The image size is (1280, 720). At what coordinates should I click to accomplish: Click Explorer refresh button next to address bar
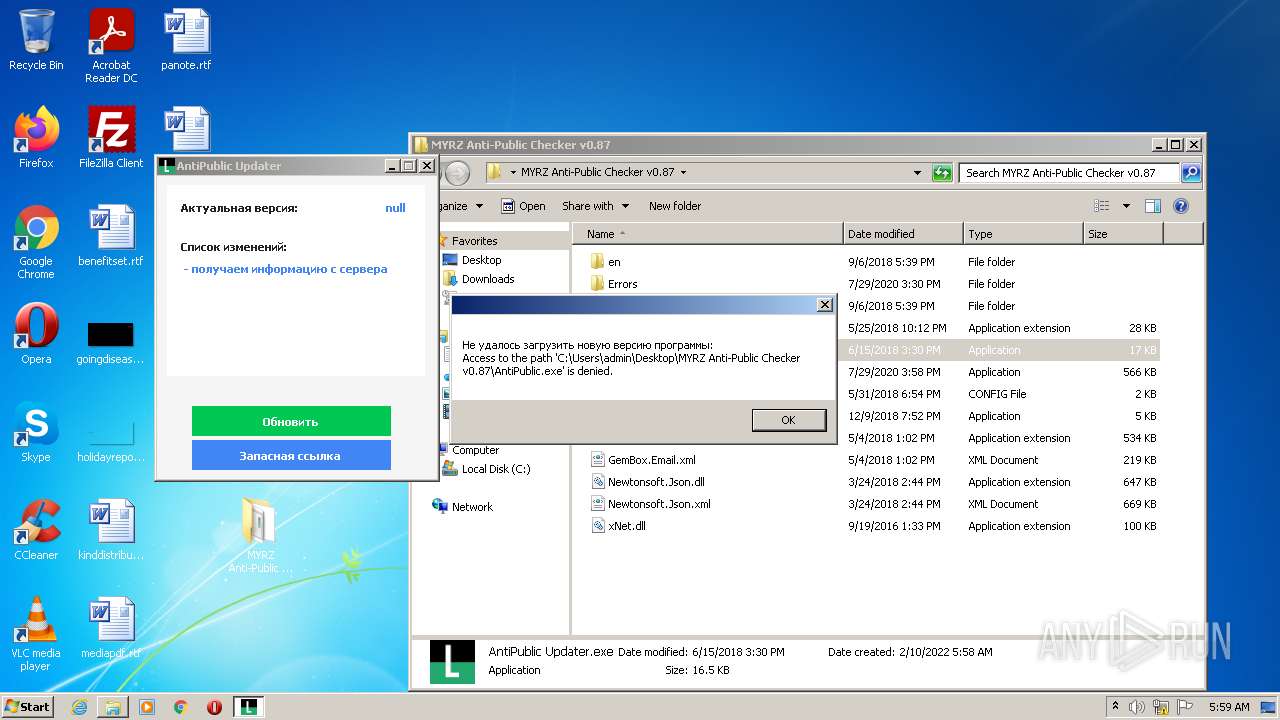942,173
